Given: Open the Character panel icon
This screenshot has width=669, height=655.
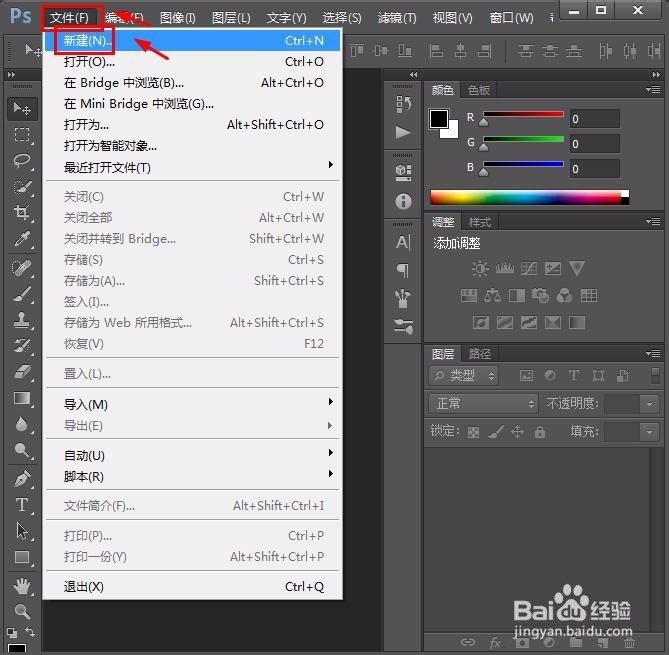Looking at the screenshot, I should (403, 242).
